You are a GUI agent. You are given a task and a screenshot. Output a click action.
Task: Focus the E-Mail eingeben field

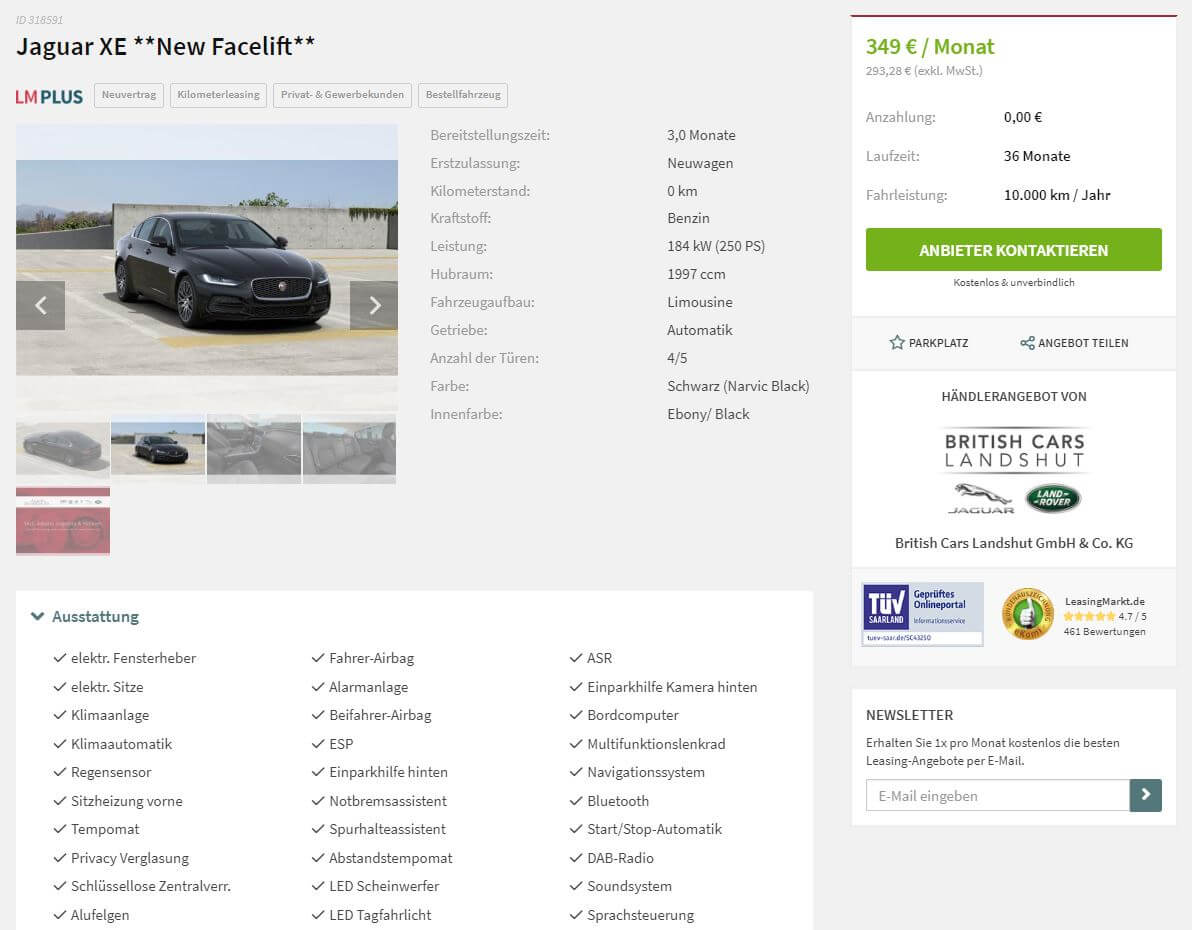click(997, 795)
